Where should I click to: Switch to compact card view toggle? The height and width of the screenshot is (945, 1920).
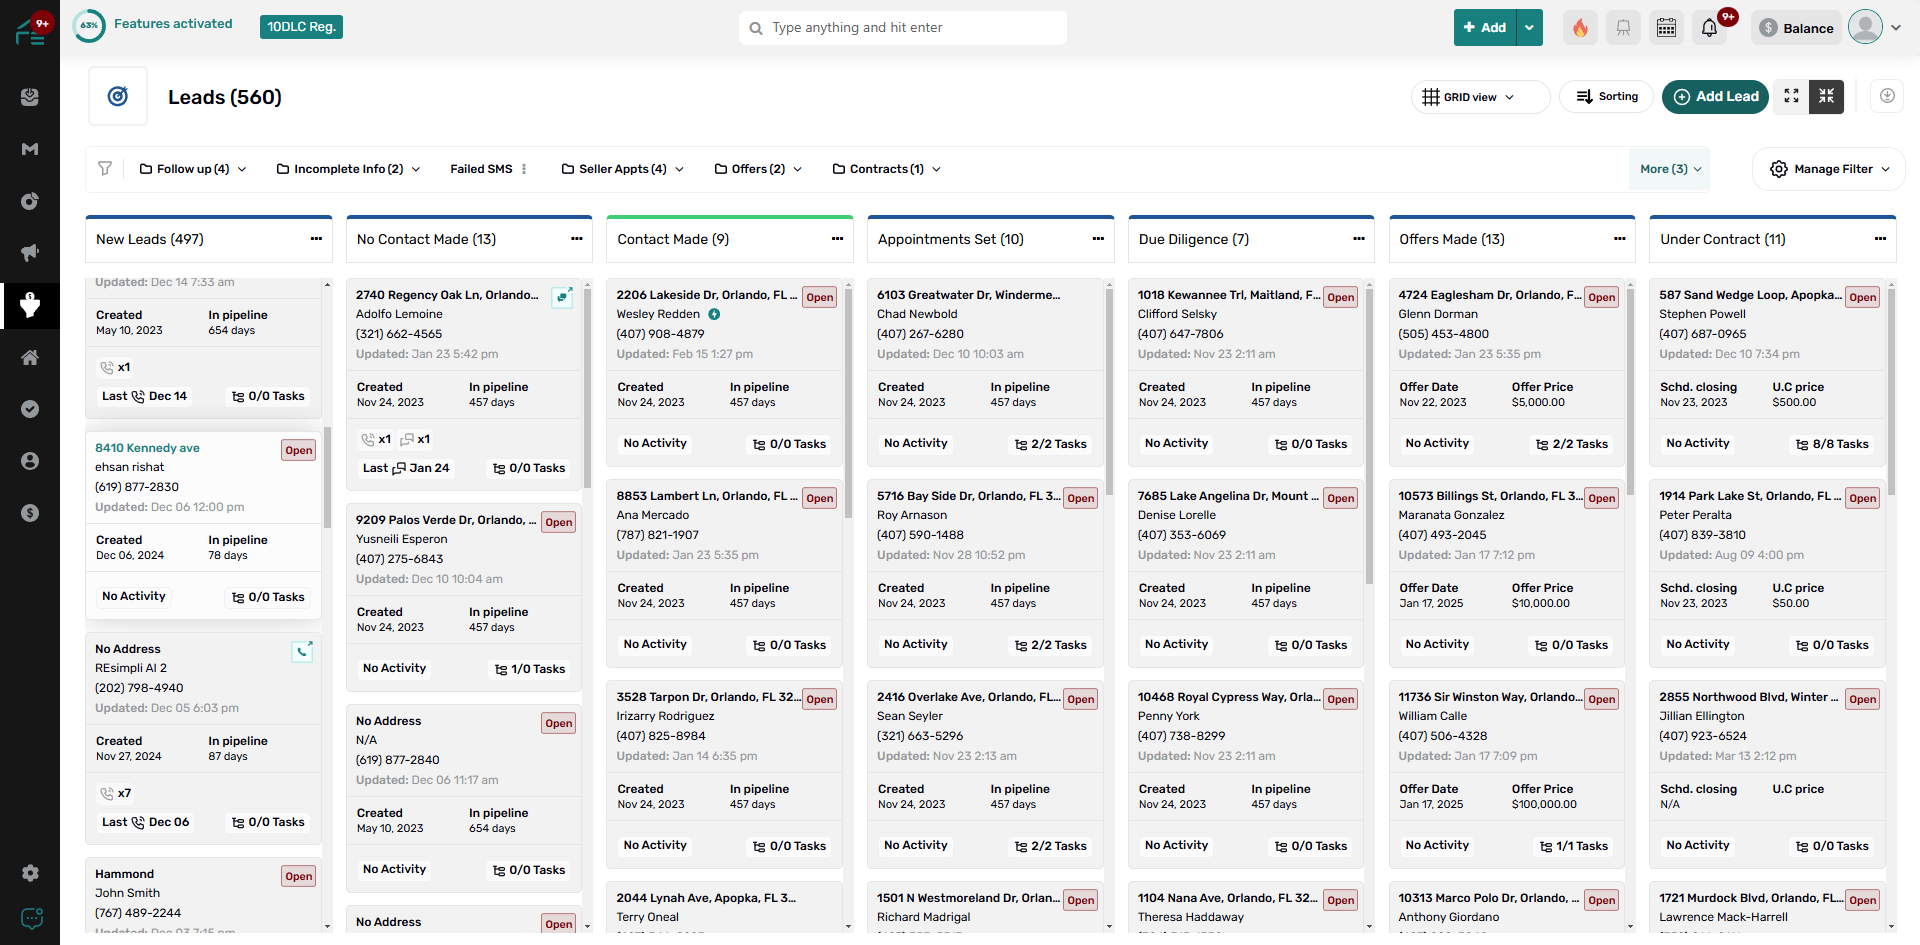click(1826, 96)
